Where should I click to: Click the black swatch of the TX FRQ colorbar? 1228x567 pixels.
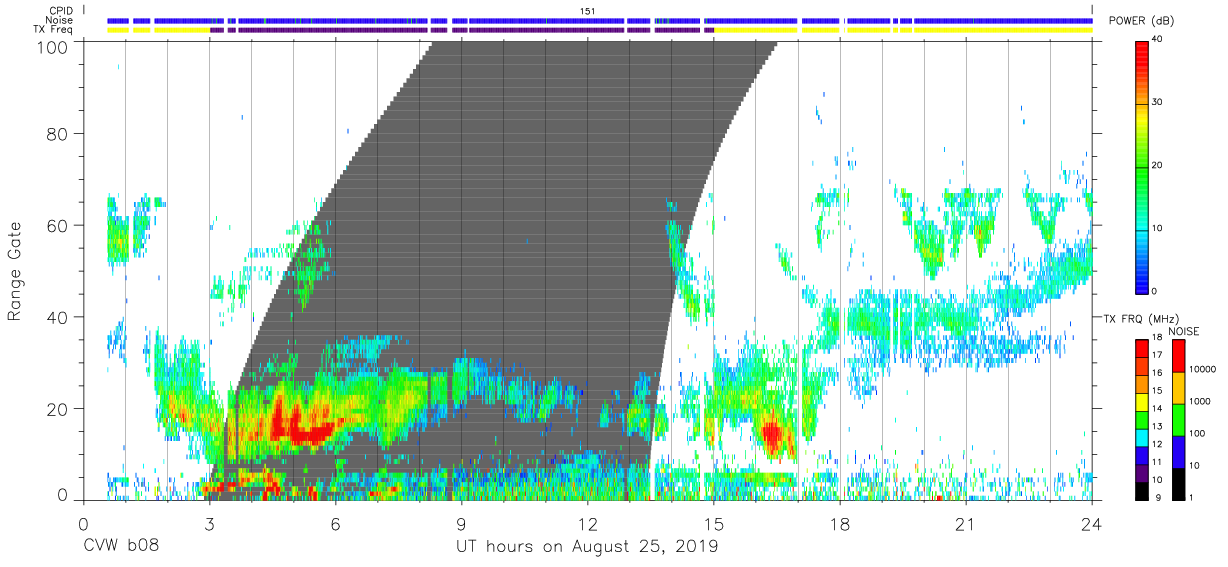pyautogui.click(x=1142, y=490)
